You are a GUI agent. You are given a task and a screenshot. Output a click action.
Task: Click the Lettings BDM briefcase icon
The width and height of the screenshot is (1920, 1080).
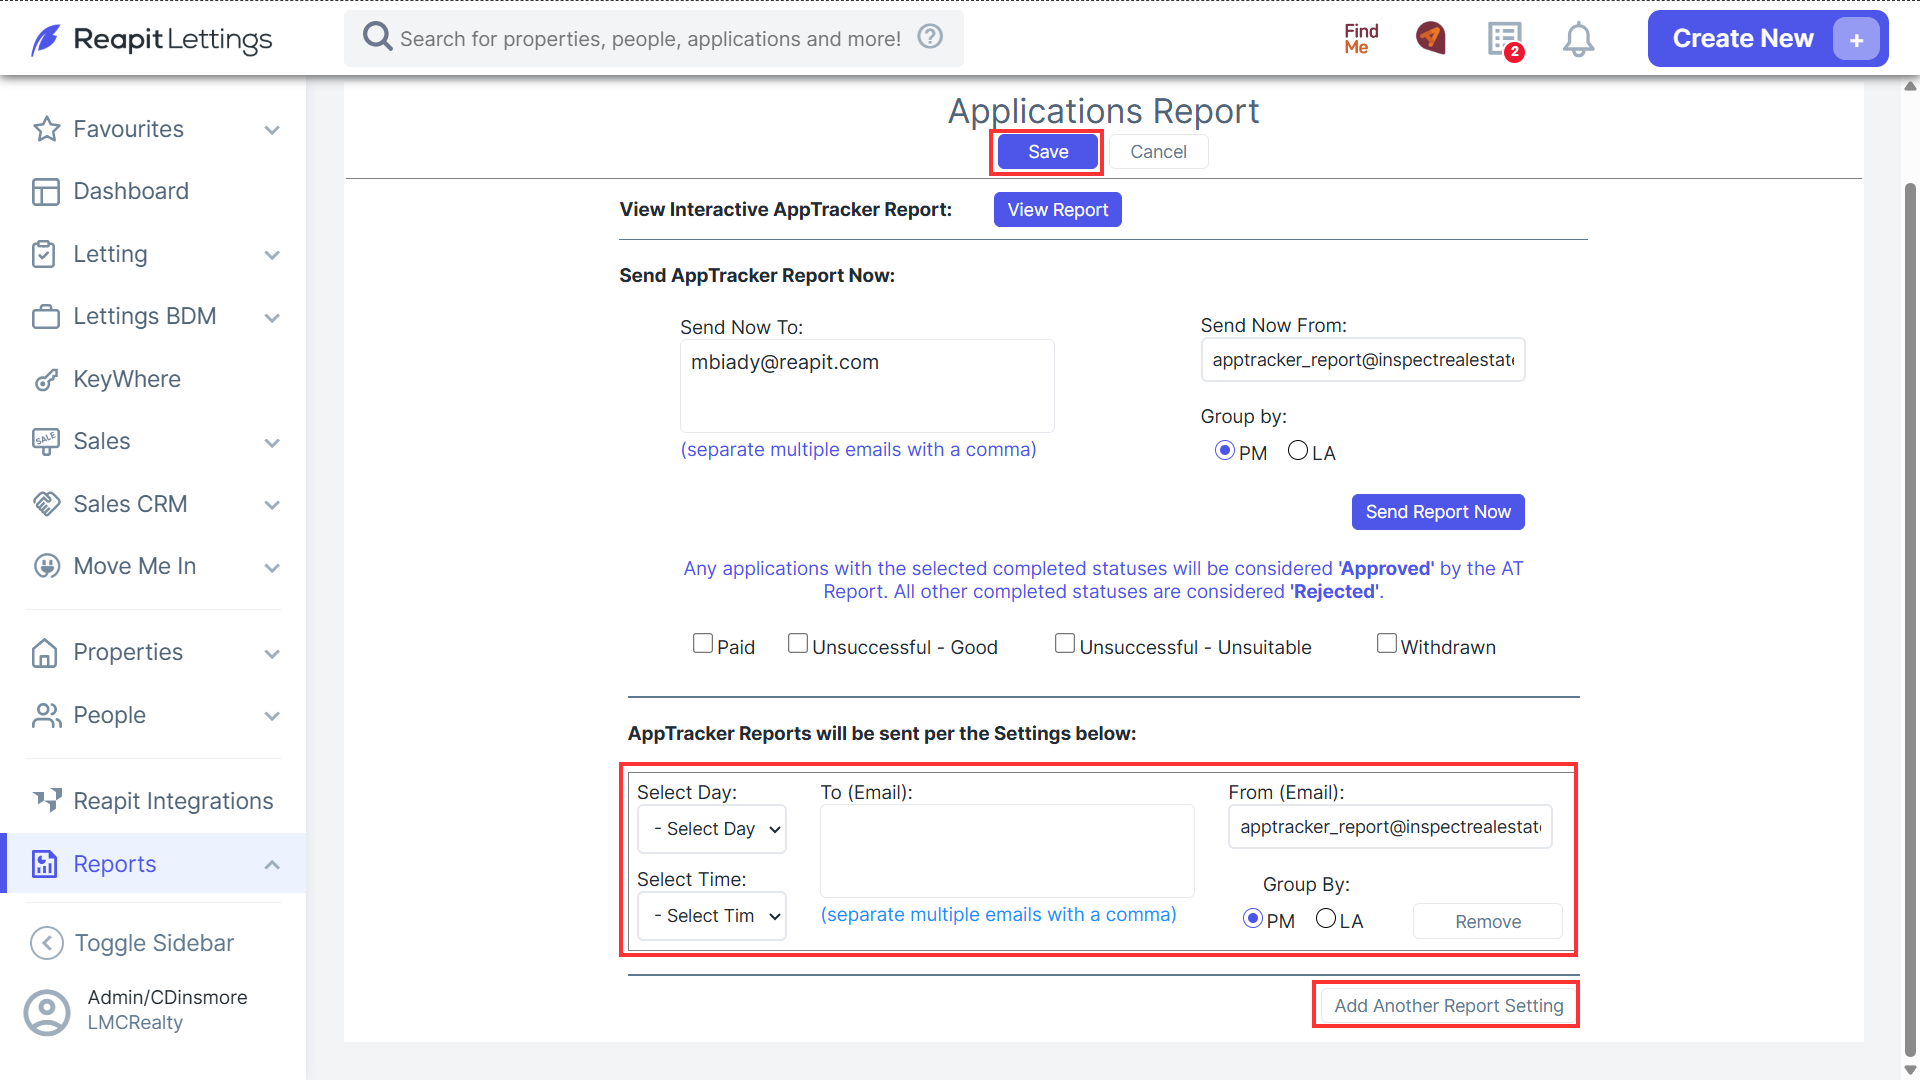46,317
